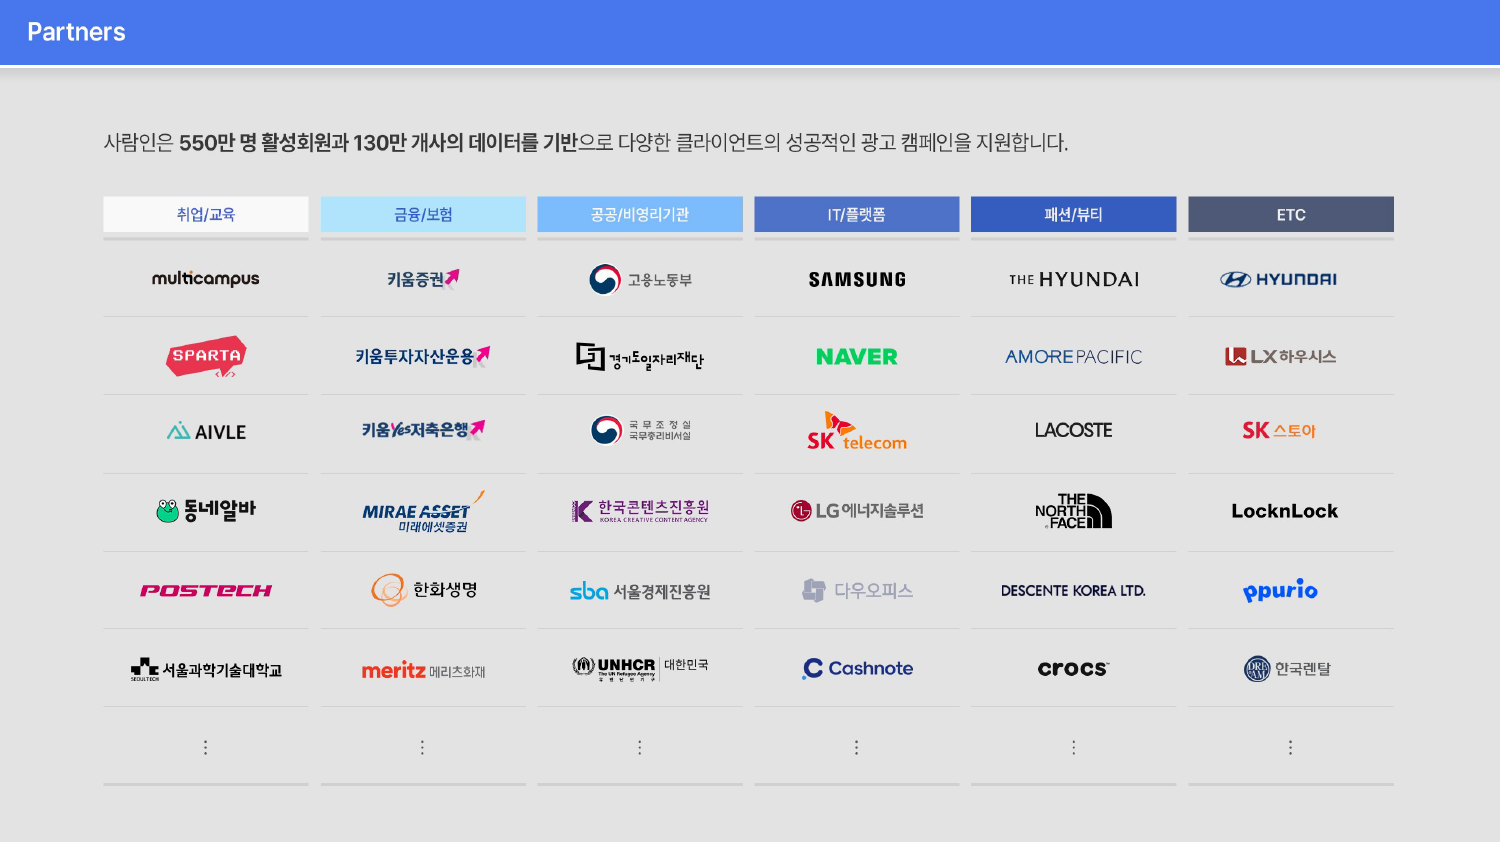Click the DESCENTE KOREA LTD. logo
The width and height of the screenshot is (1500, 842).
click(1074, 591)
